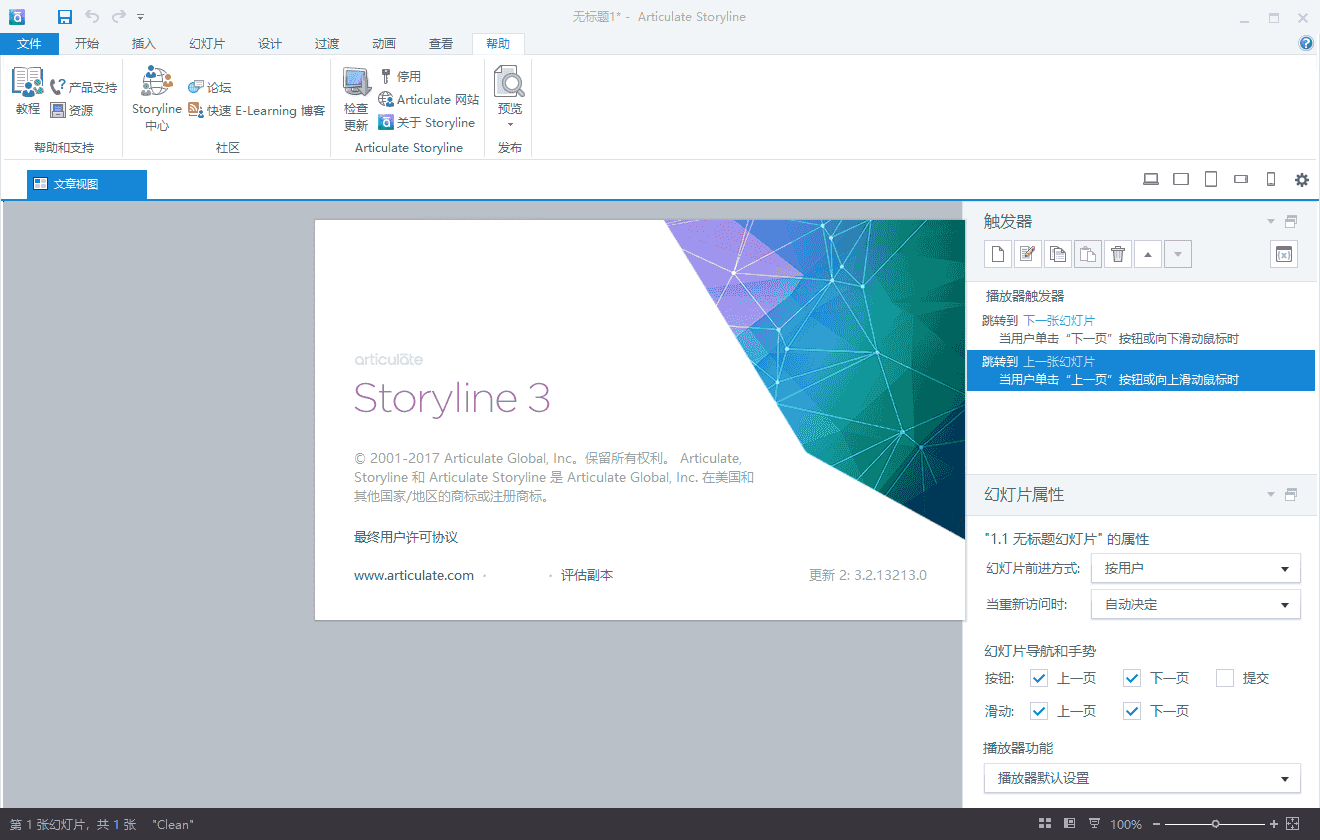Click the 最终用户许可协议 link
Screen dimensions: 1320x840
tap(406, 537)
